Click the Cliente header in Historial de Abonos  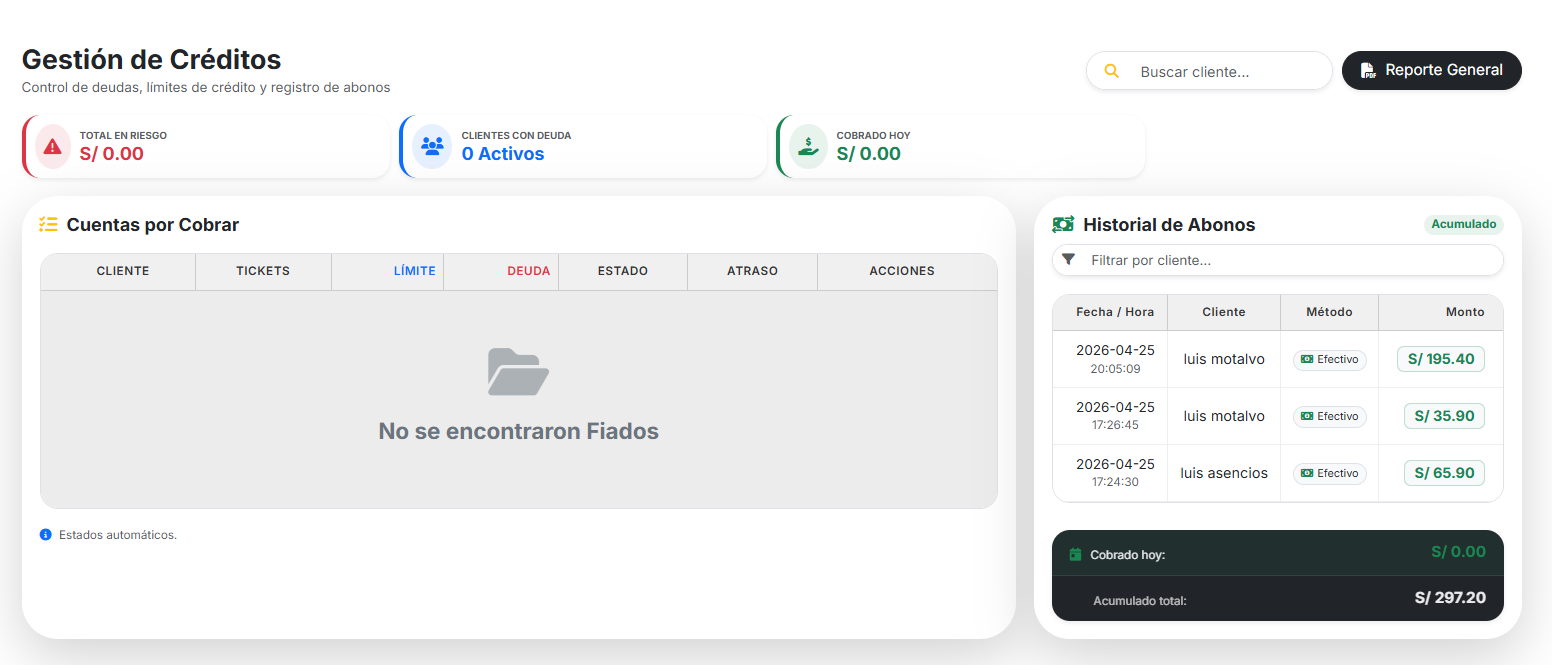tap(1224, 312)
